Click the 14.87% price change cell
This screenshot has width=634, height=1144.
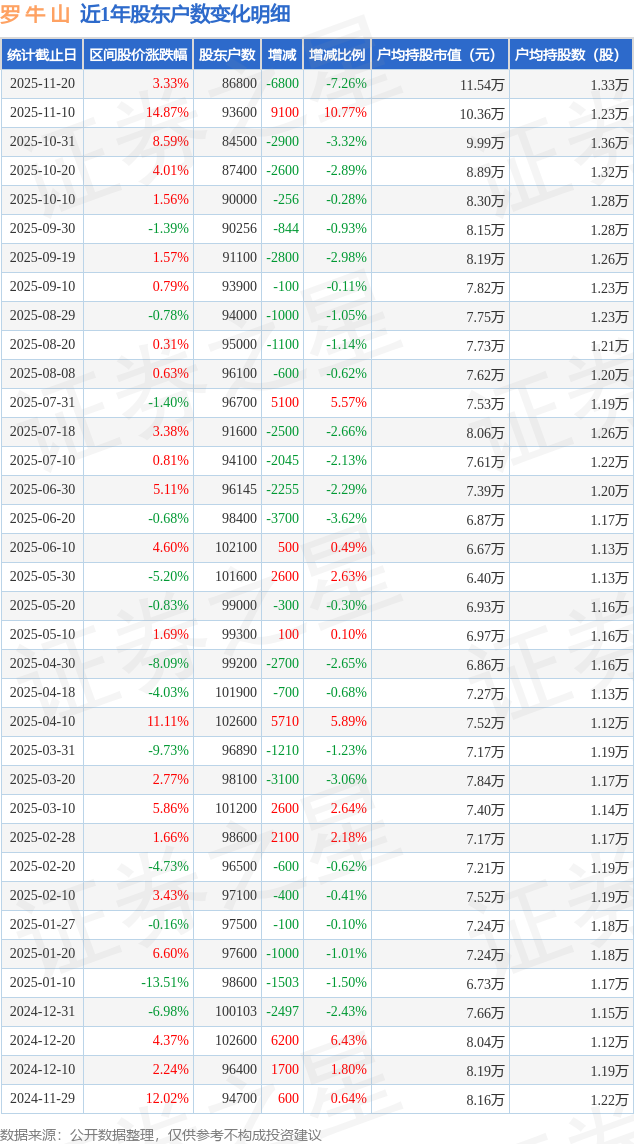tap(167, 113)
